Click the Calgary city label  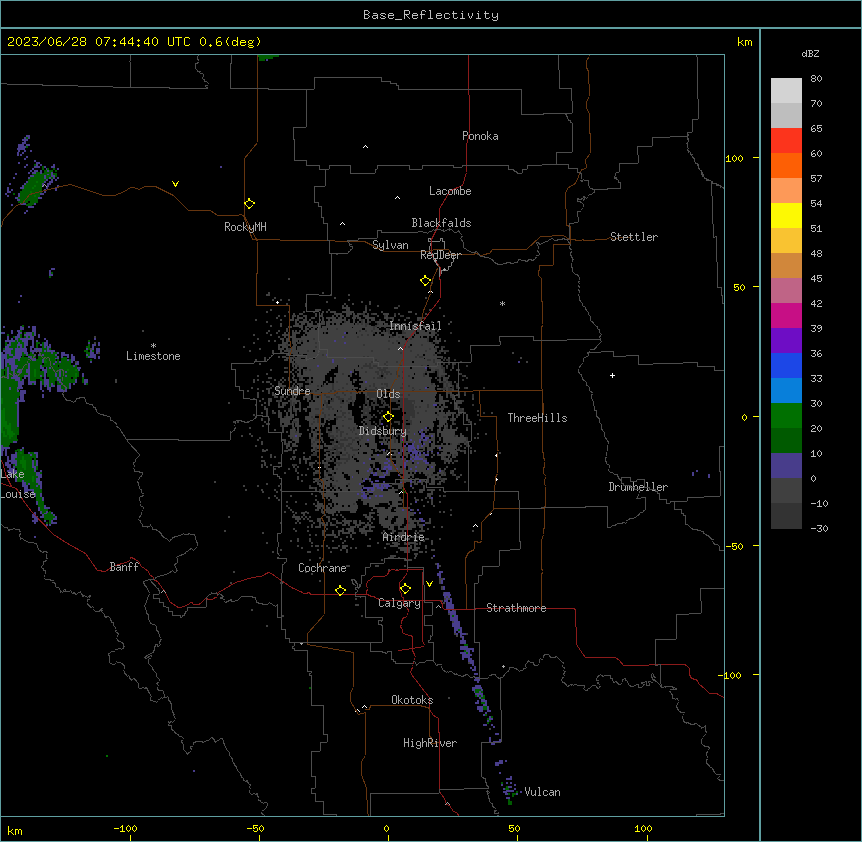click(x=399, y=603)
